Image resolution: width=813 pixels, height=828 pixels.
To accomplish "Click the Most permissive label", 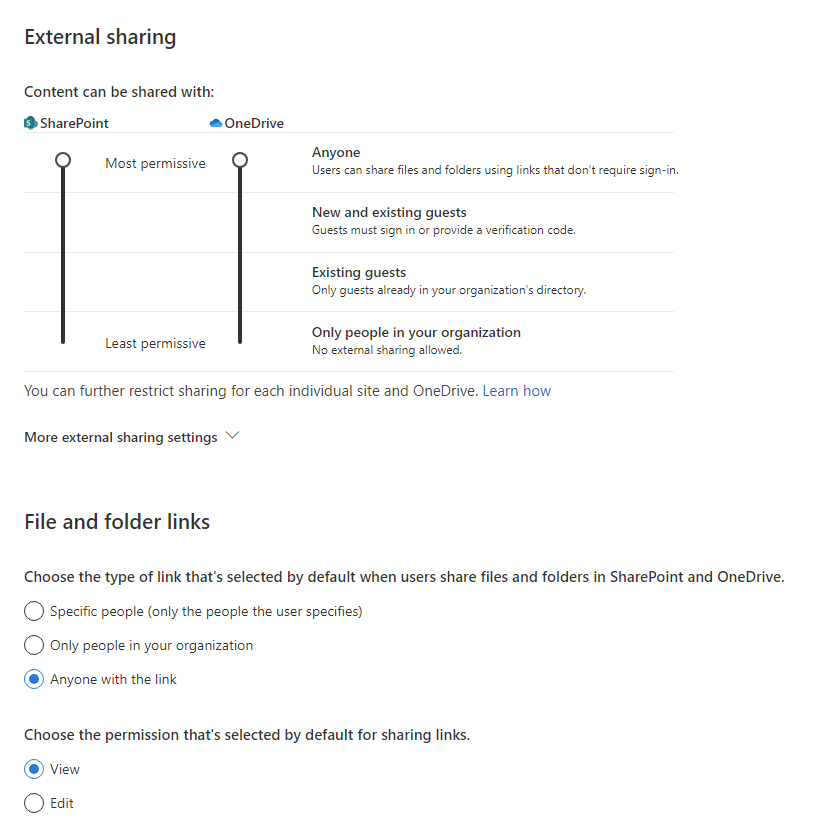I will 155,163.
